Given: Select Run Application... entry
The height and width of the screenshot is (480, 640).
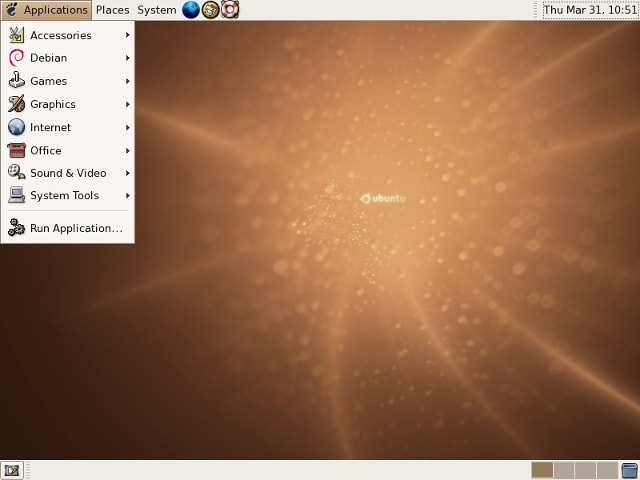Looking at the screenshot, I should pyautogui.click(x=68, y=228).
